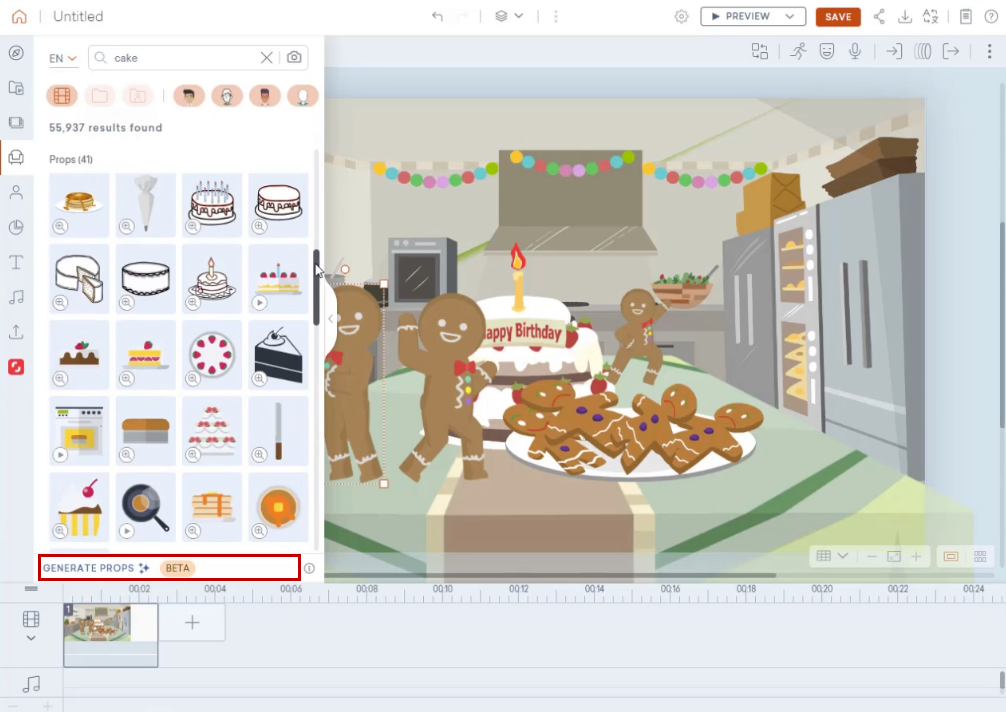
Task: Toggle the folder filter chip
Action: 99,96
